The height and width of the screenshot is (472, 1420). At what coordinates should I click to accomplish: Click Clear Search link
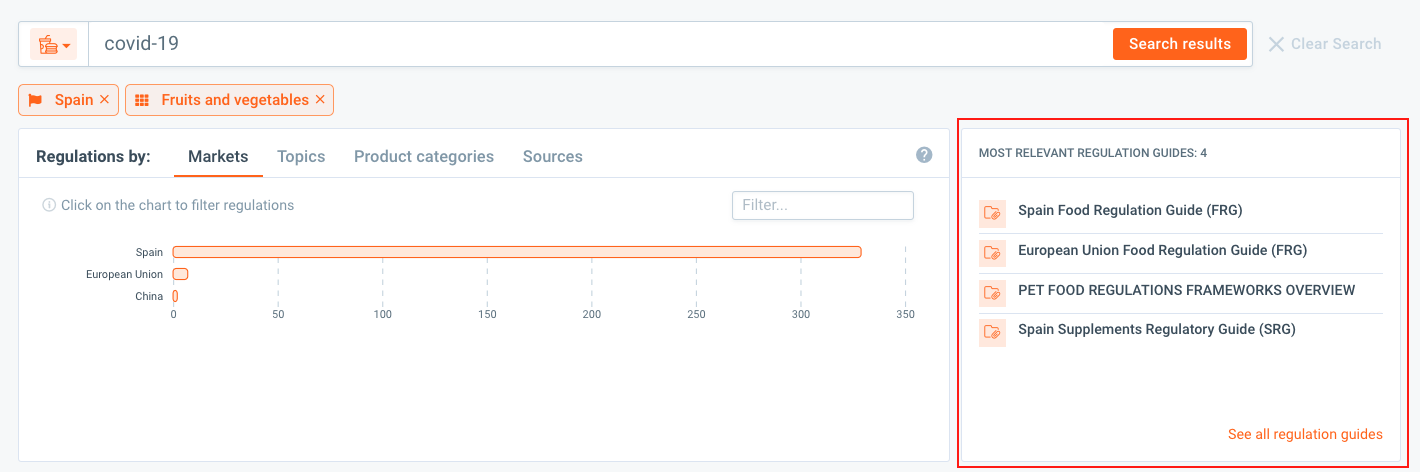coord(1325,44)
